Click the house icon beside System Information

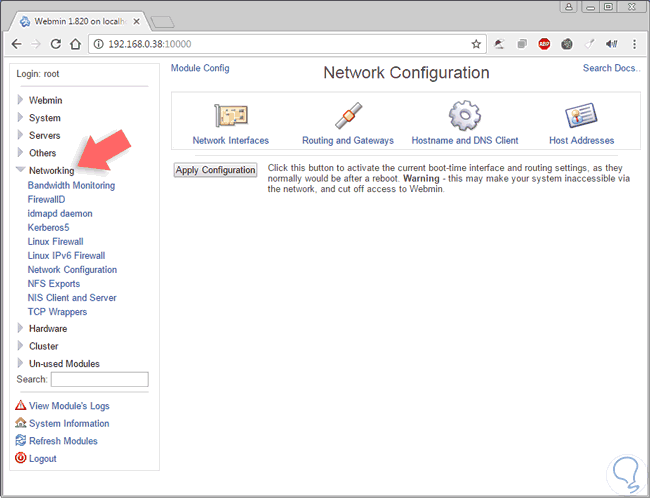(20, 423)
